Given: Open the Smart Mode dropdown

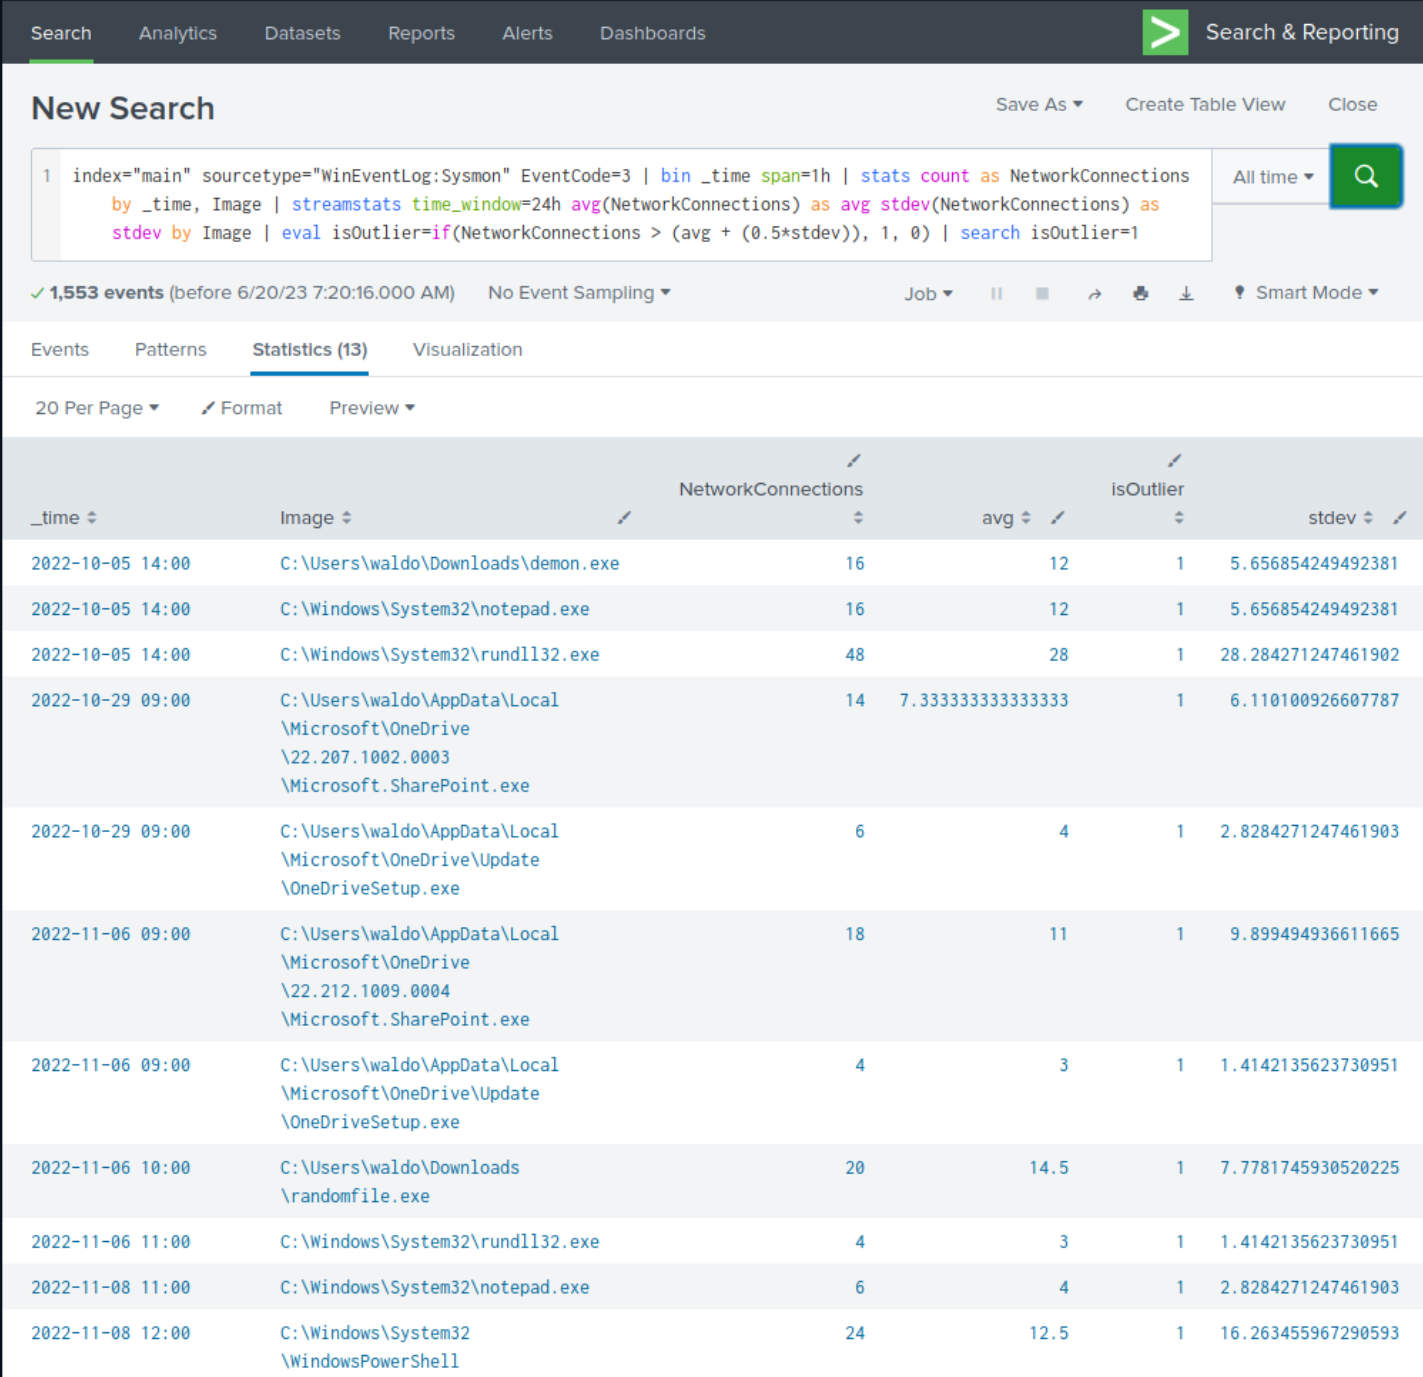Looking at the screenshot, I should click(x=1307, y=293).
